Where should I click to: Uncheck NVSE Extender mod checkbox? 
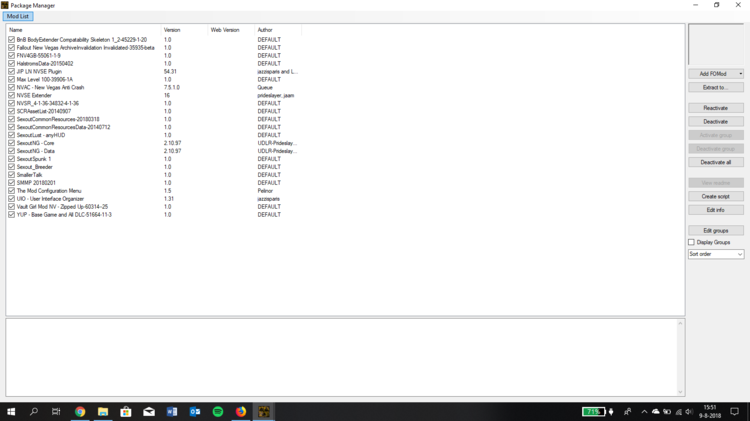tap(11, 95)
